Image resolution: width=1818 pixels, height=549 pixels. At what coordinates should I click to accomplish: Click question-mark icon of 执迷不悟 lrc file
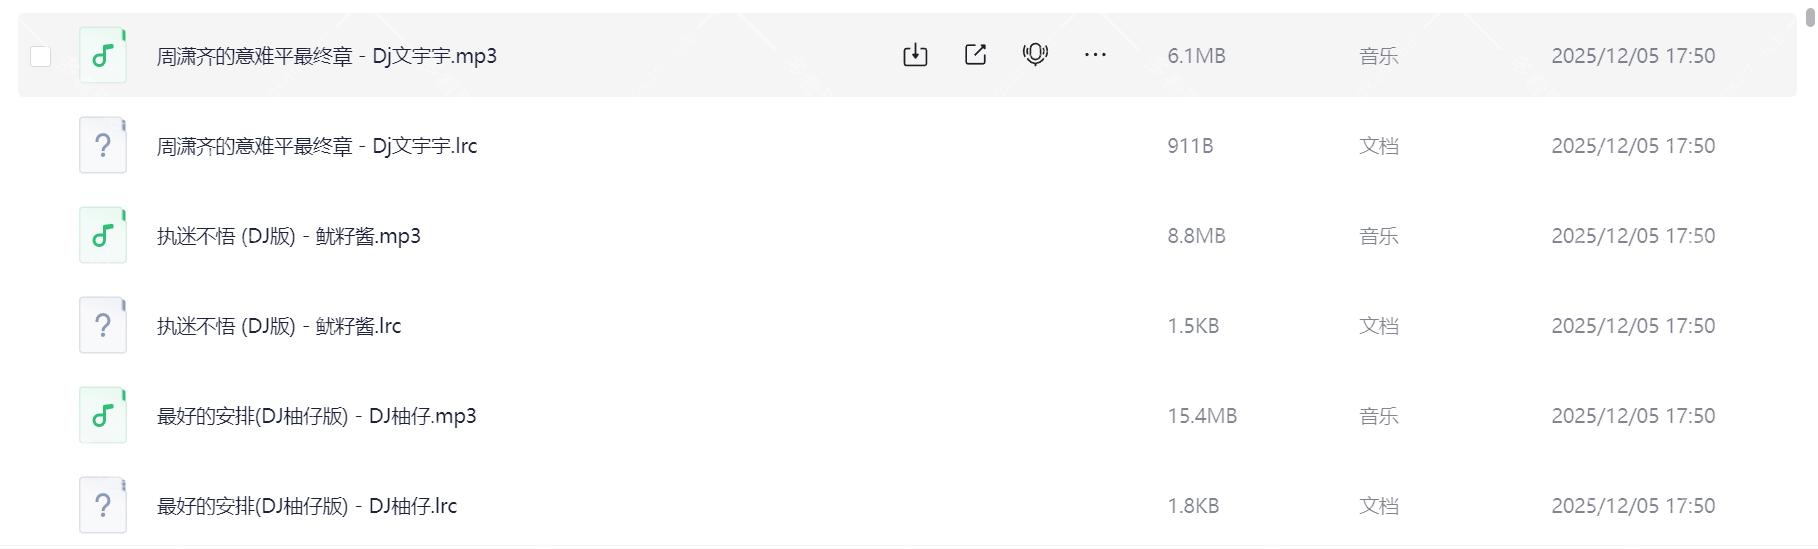pos(103,326)
